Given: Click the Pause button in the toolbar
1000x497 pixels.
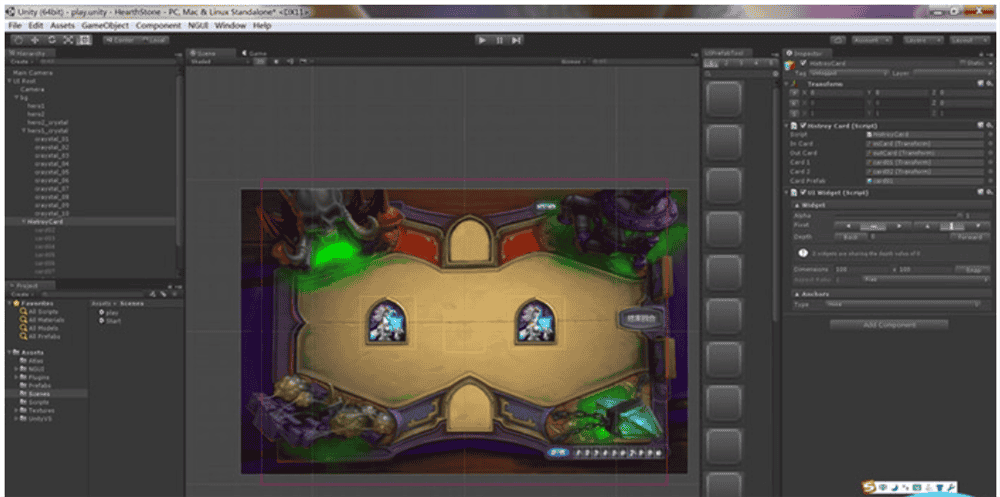Looking at the screenshot, I should pos(499,40).
